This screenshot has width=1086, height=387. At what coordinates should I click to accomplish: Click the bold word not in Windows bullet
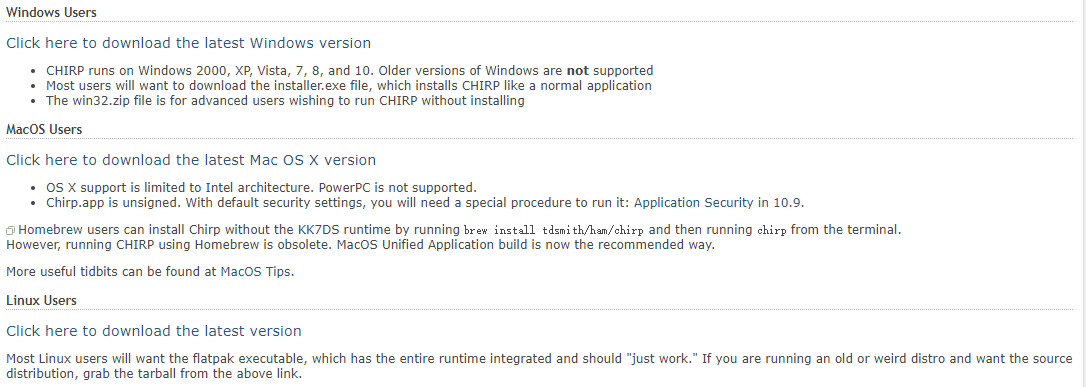(578, 71)
